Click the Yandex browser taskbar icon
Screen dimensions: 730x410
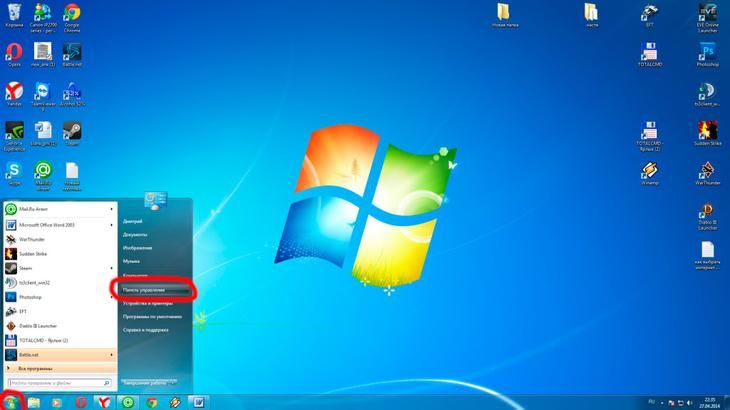point(104,403)
